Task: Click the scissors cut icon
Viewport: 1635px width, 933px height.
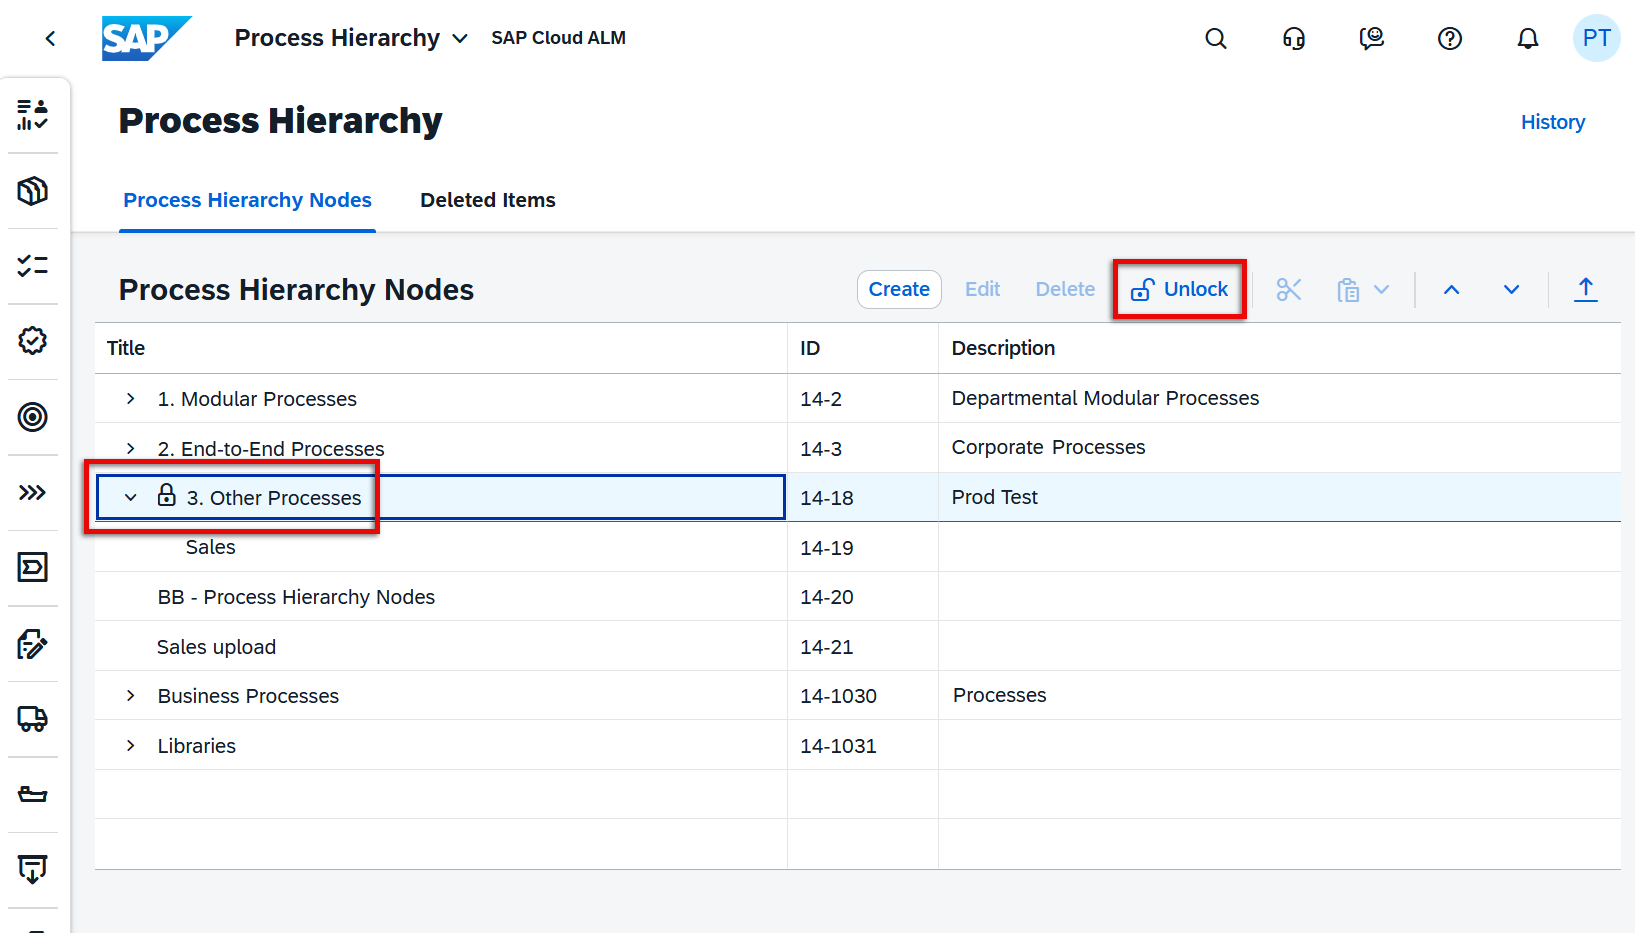Action: [x=1289, y=290]
